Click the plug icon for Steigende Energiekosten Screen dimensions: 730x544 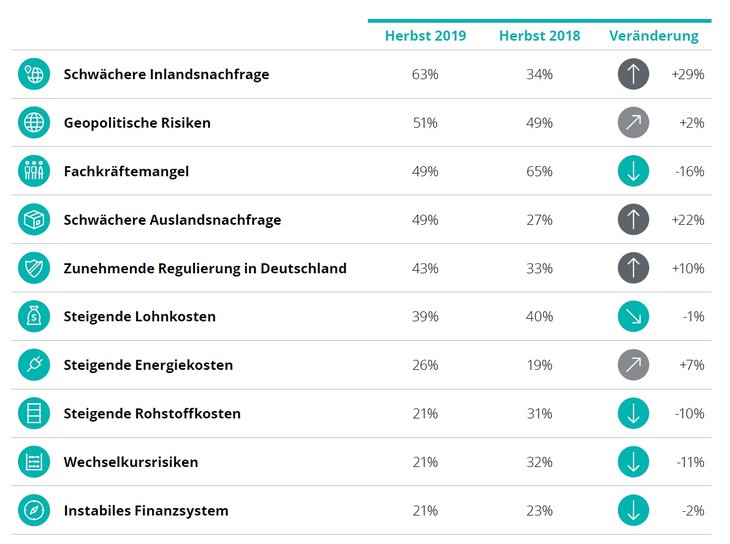pyautogui.click(x=34, y=365)
